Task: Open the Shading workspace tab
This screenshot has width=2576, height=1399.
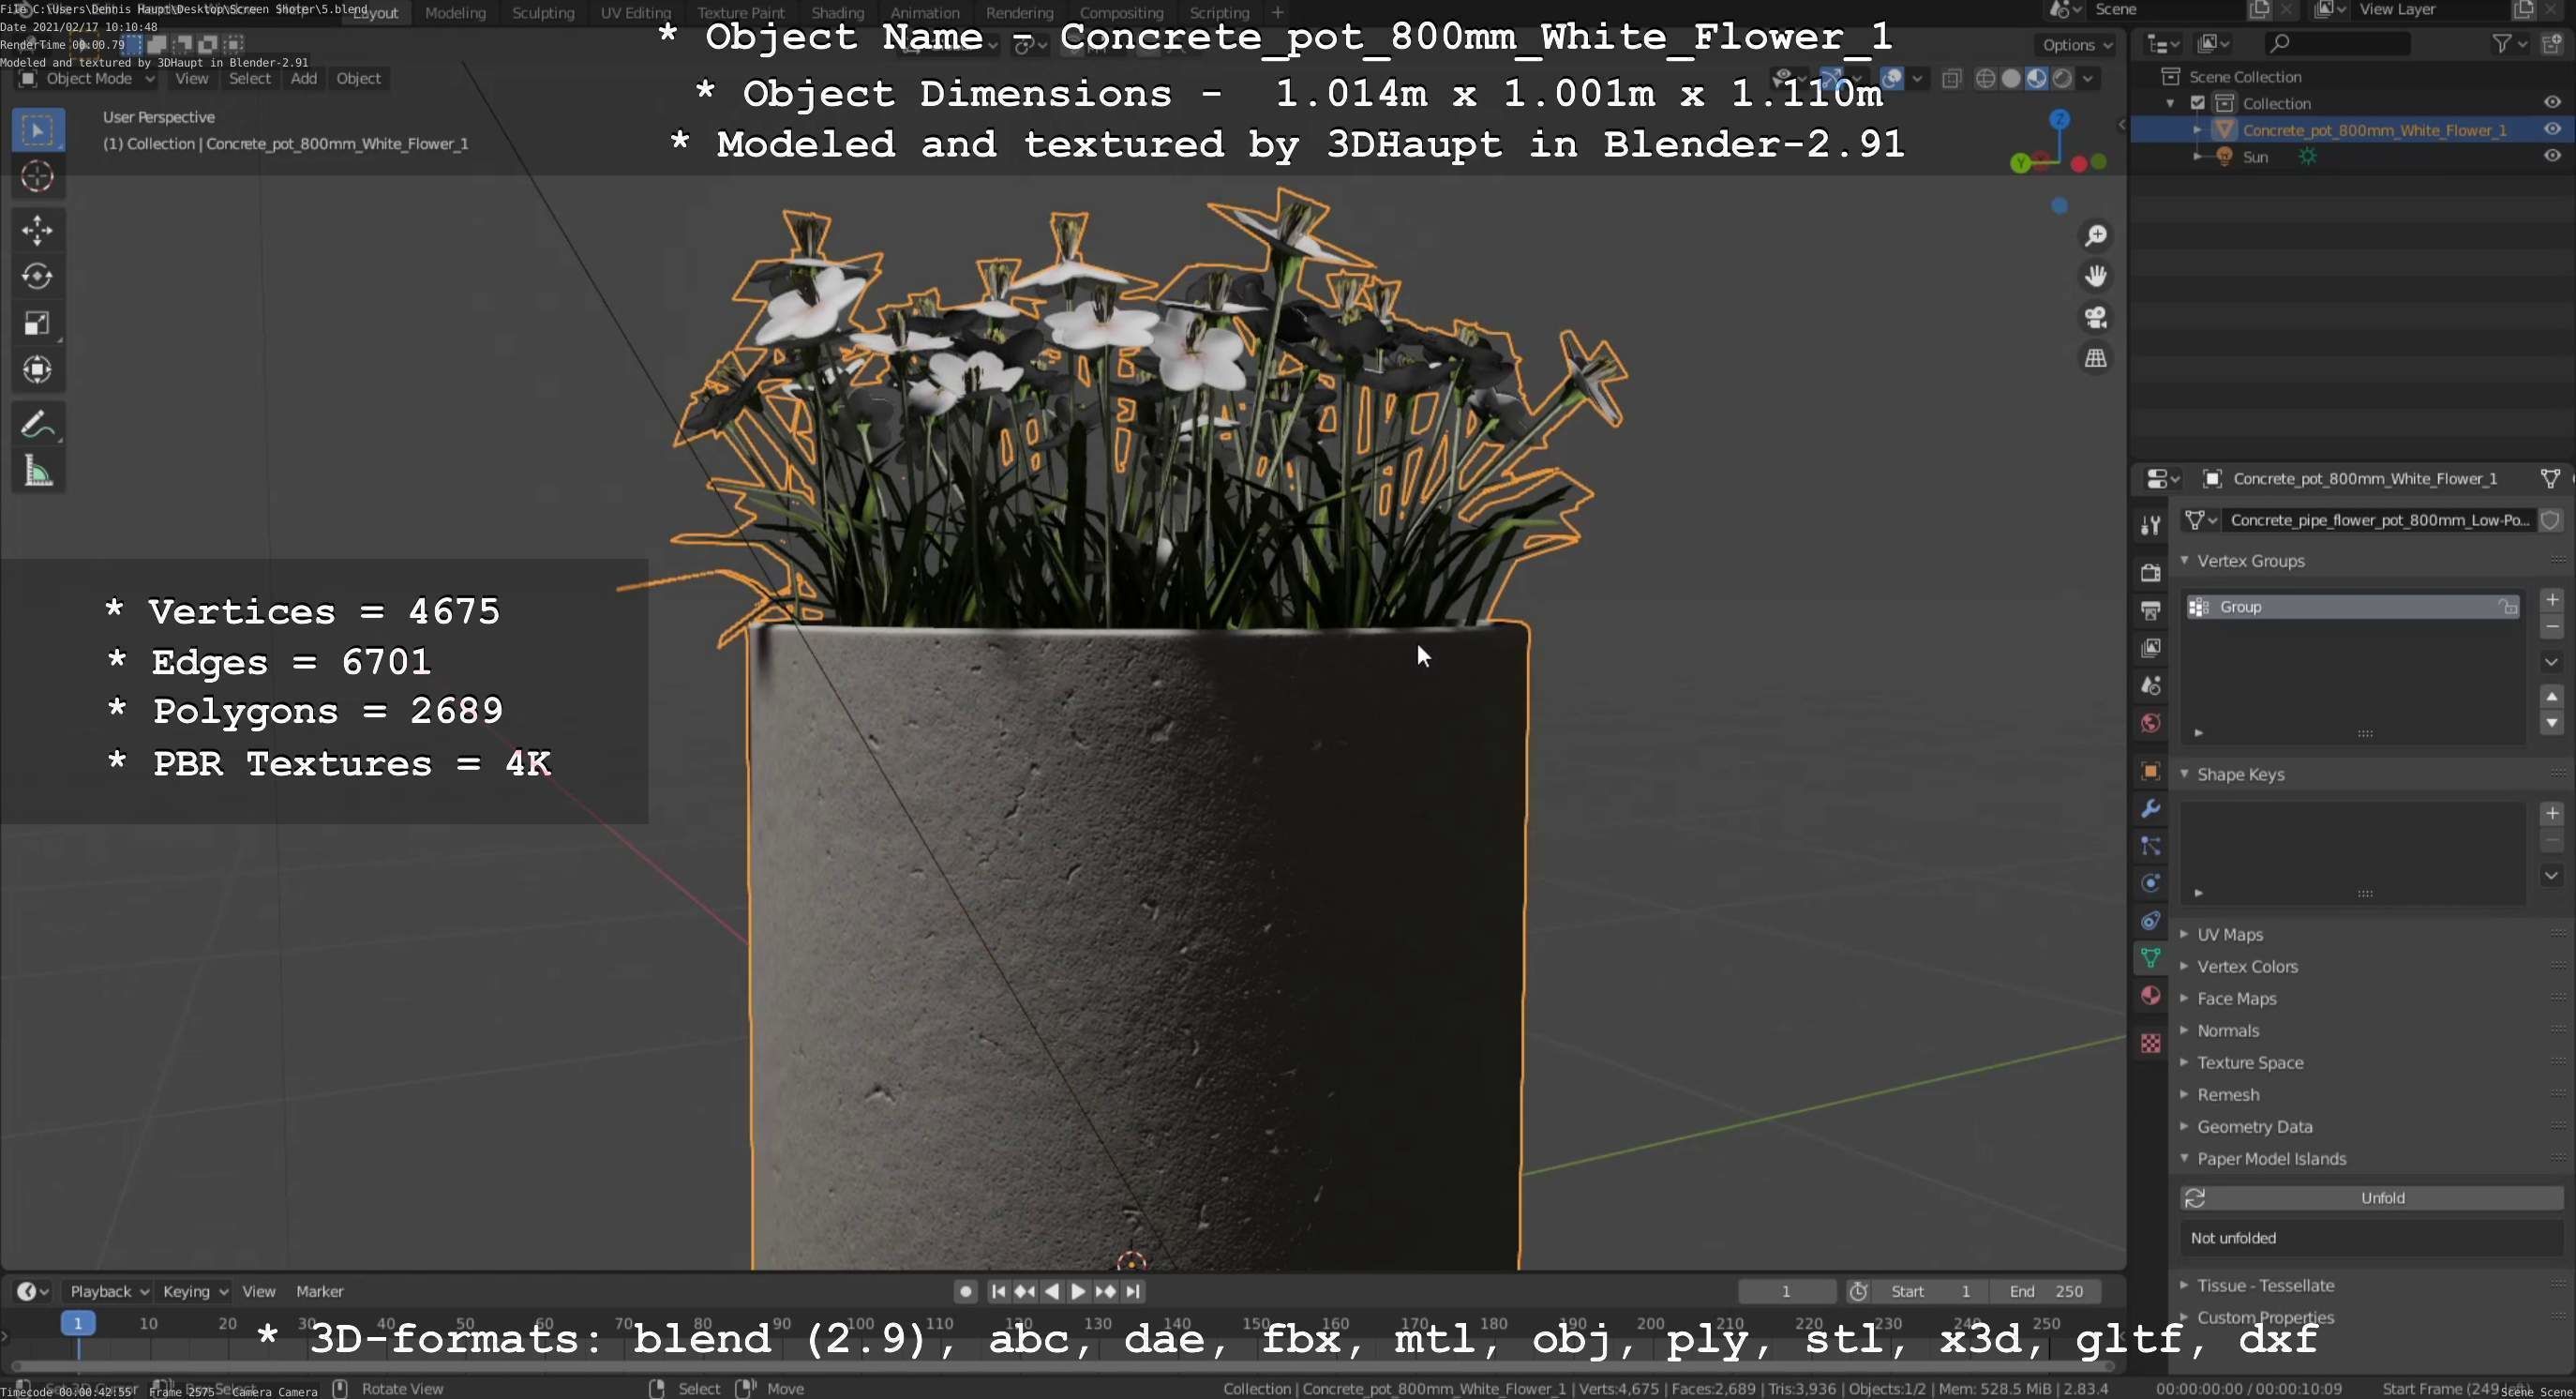Action: (837, 13)
